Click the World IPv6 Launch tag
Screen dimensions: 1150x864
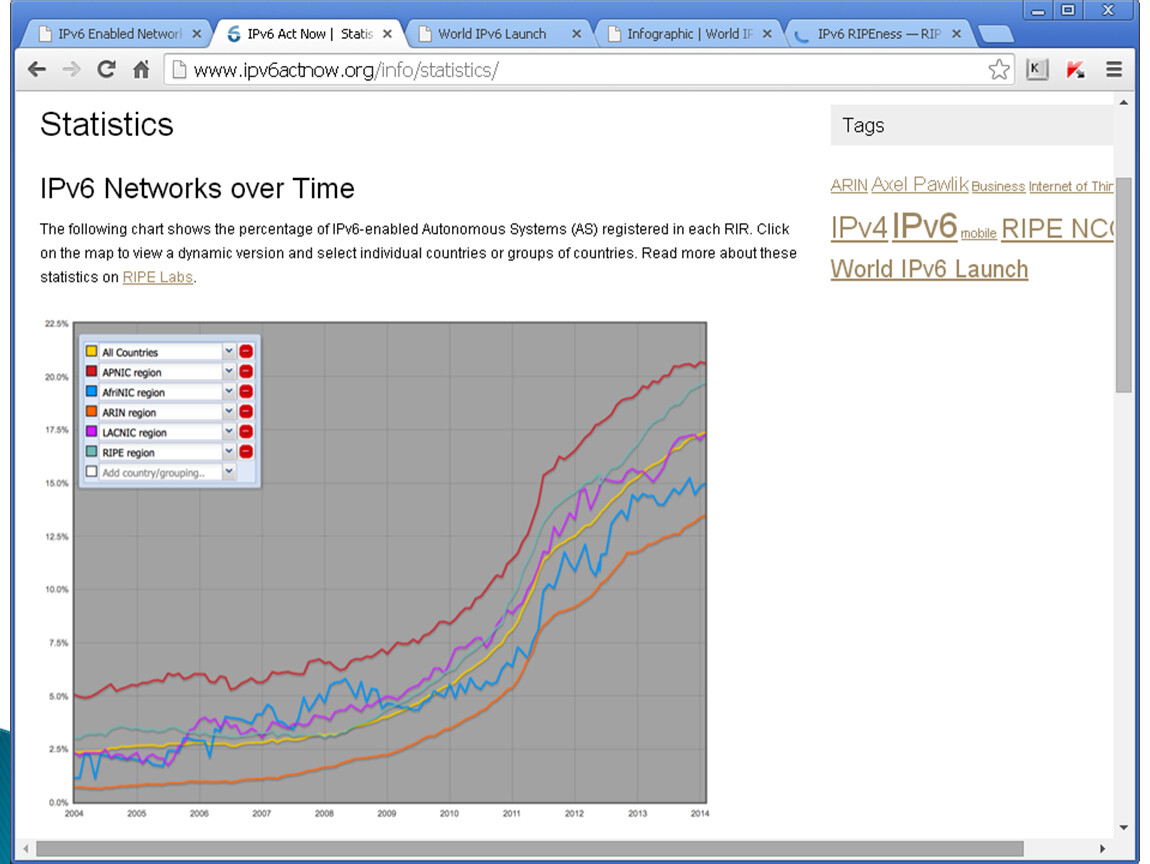[x=929, y=270]
